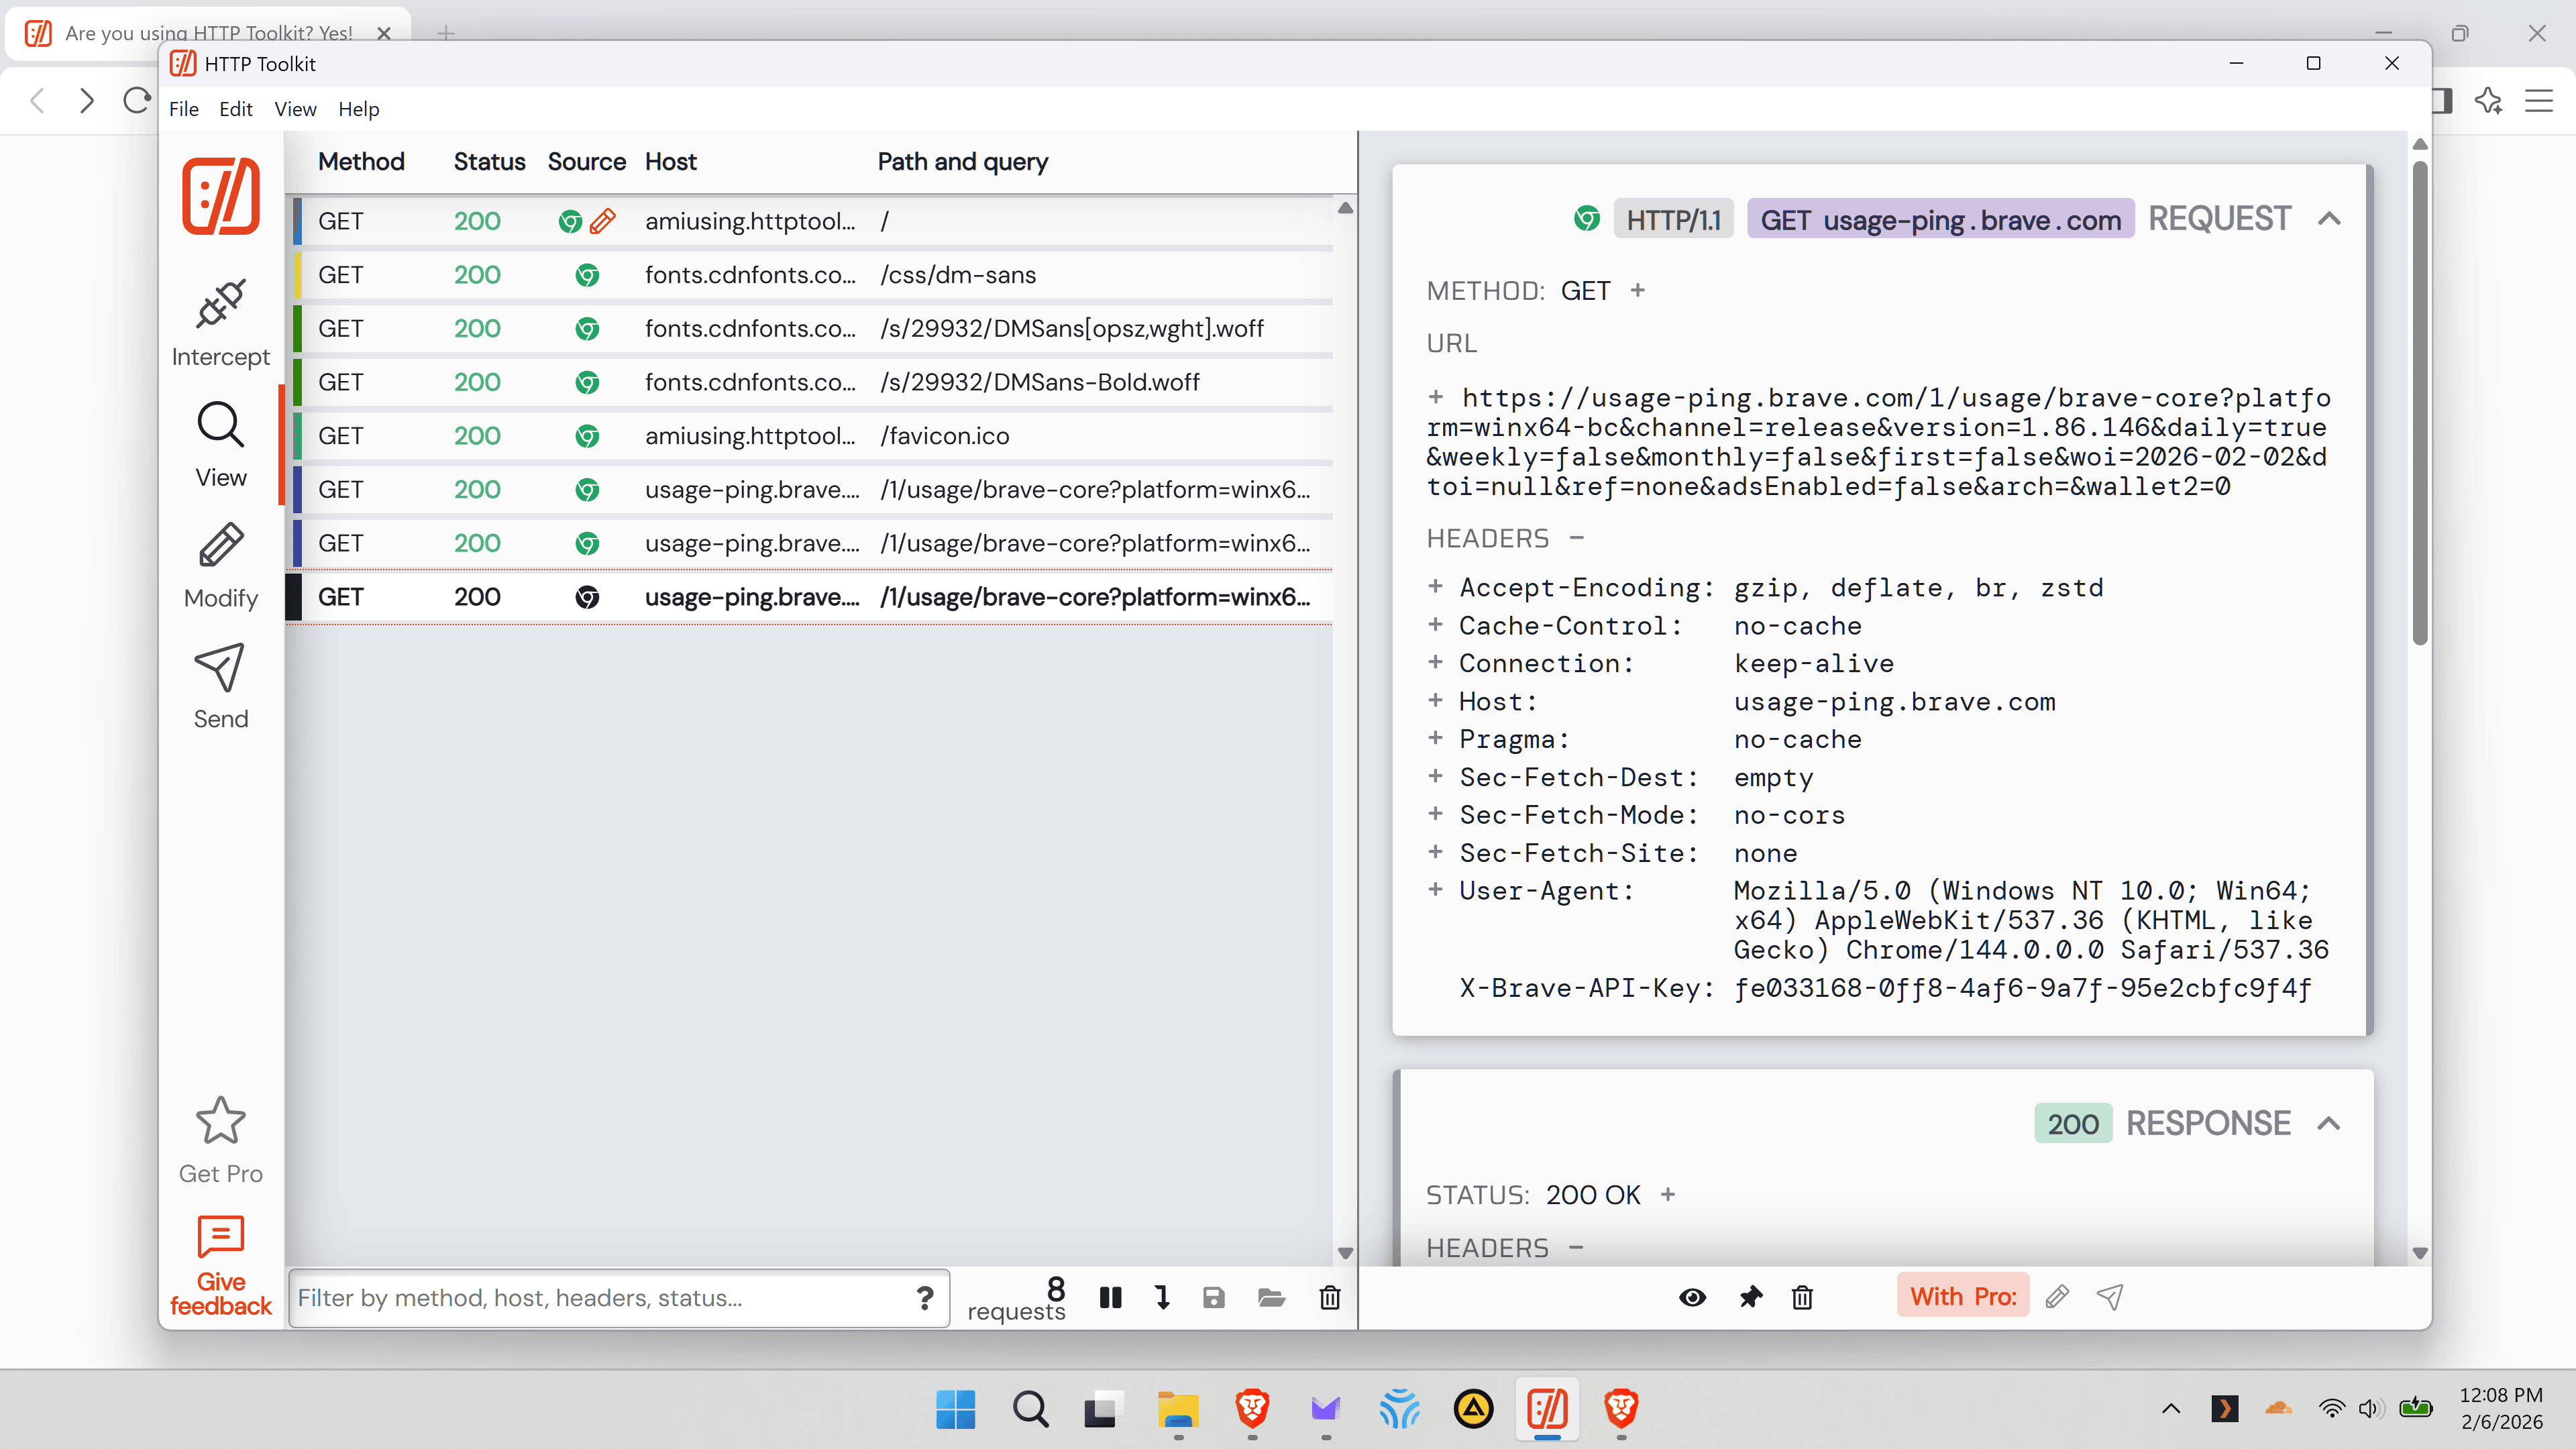The width and height of the screenshot is (2576, 1449).
Task: Collapse the RESPONSE section chevron
Action: [x=2329, y=1124]
